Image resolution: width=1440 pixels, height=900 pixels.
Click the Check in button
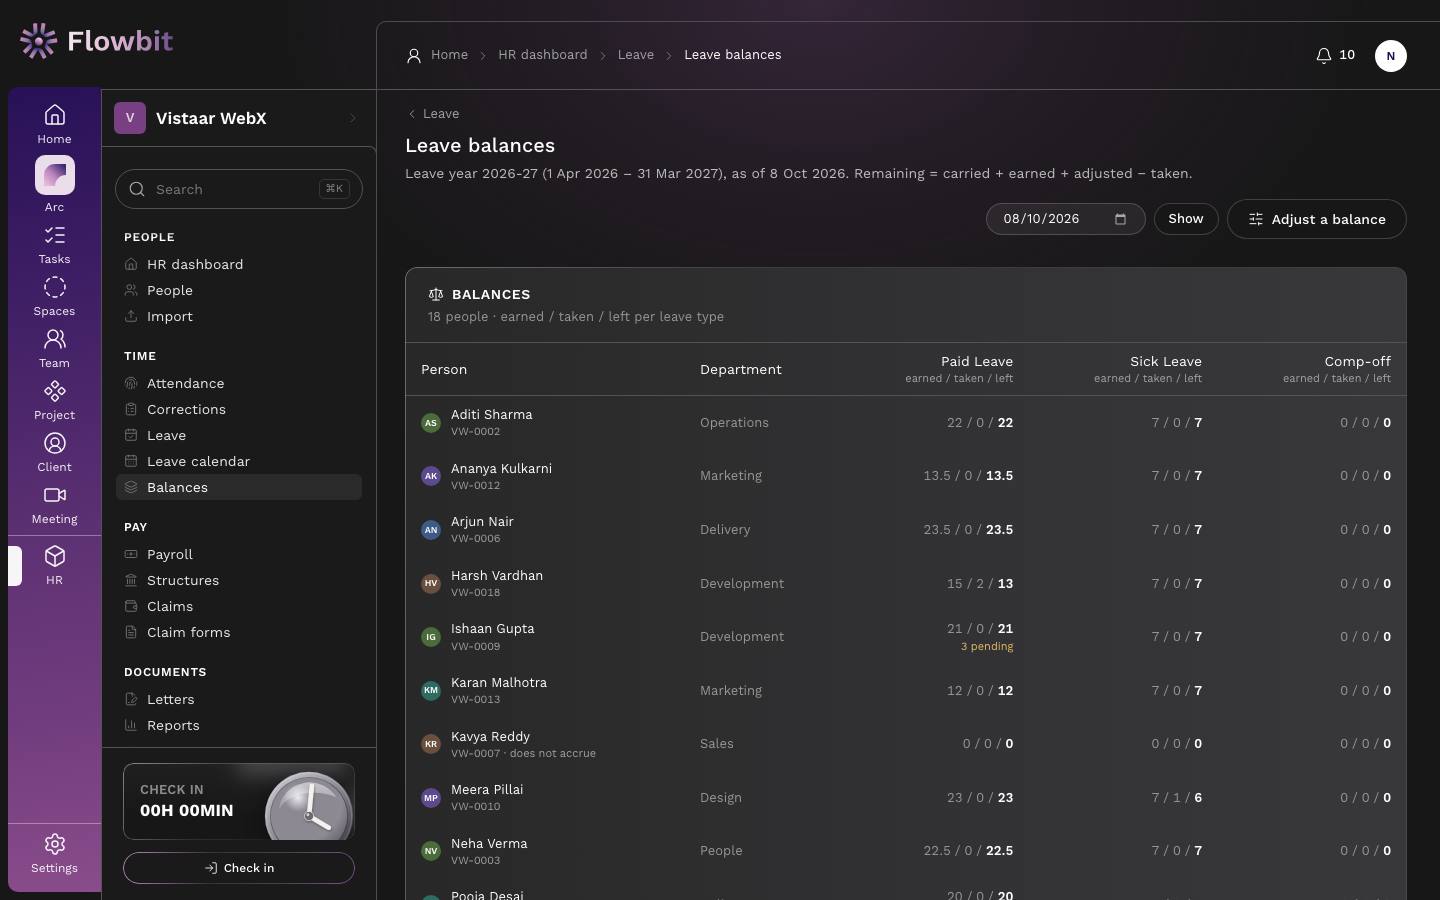click(239, 868)
